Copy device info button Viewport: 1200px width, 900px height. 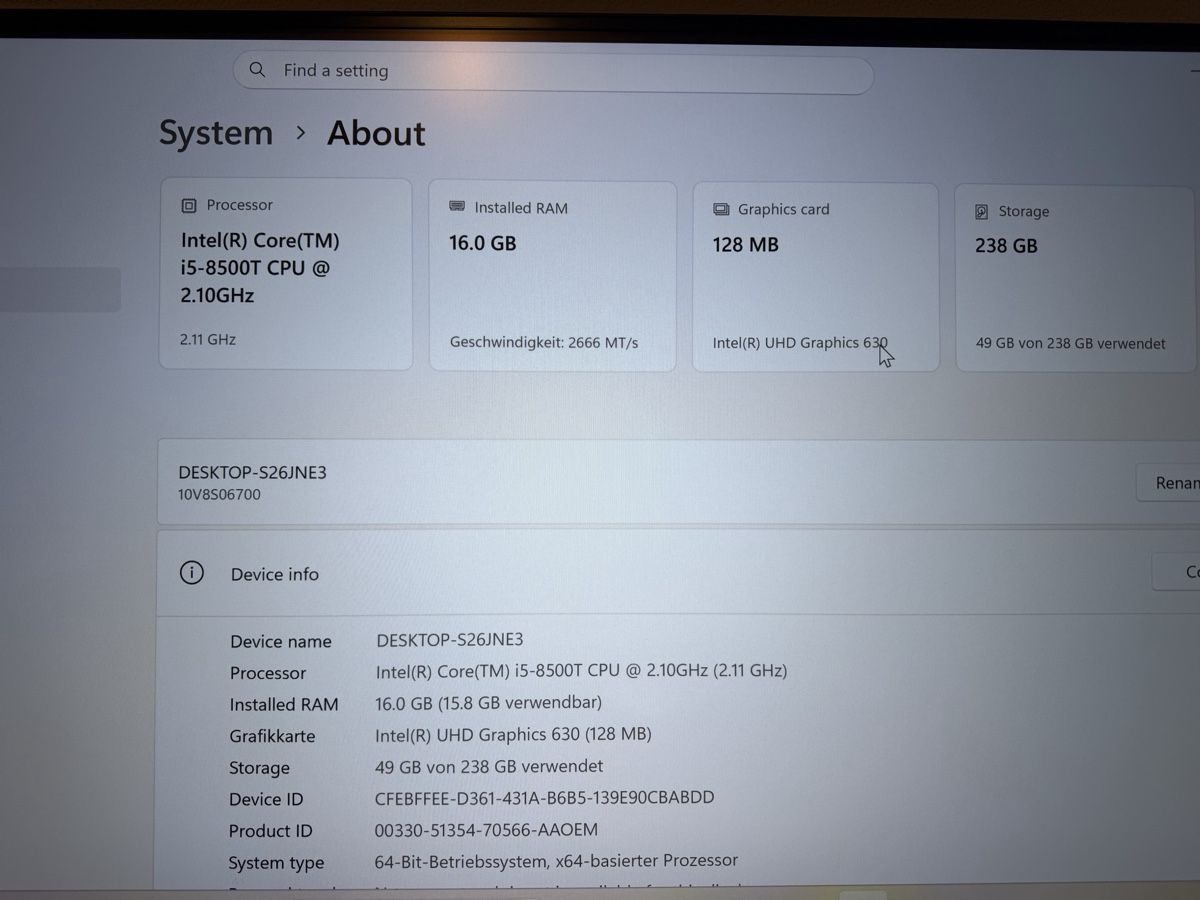pos(1177,572)
